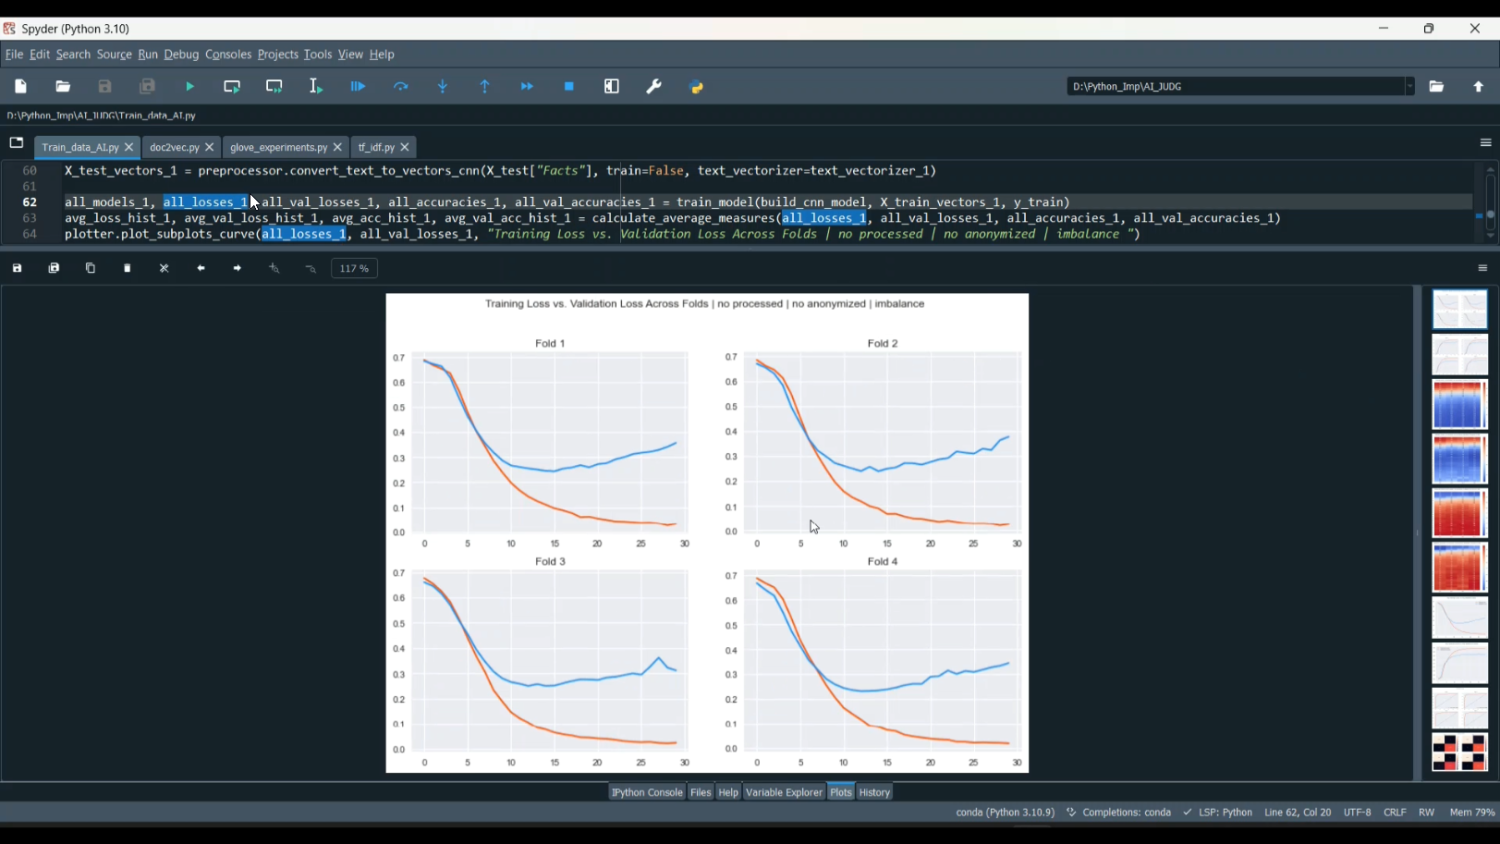Select the black and red checkered plot thumbnail
1500x844 pixels.
[1459, 752]
